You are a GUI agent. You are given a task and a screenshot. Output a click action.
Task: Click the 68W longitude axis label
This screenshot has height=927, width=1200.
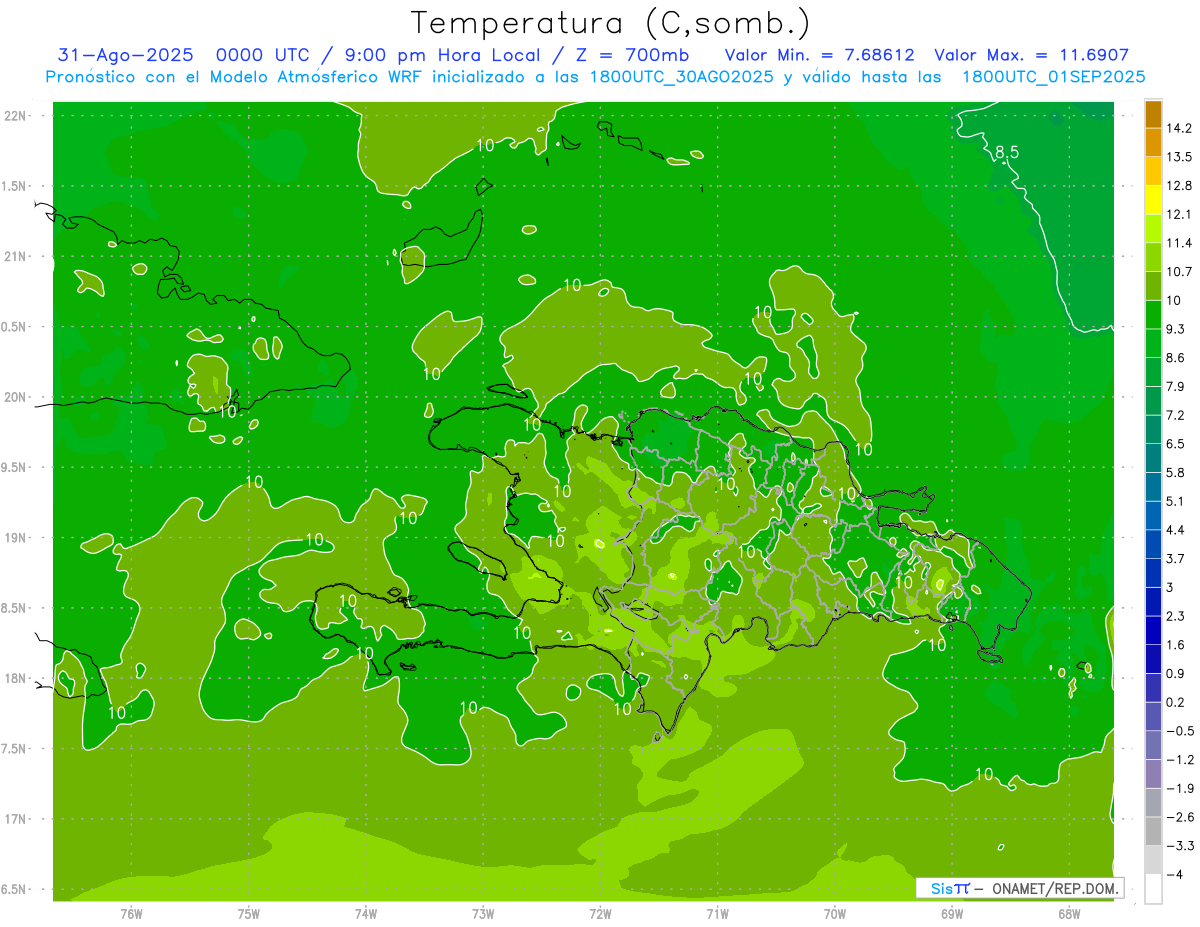(x=1069, y=913)
